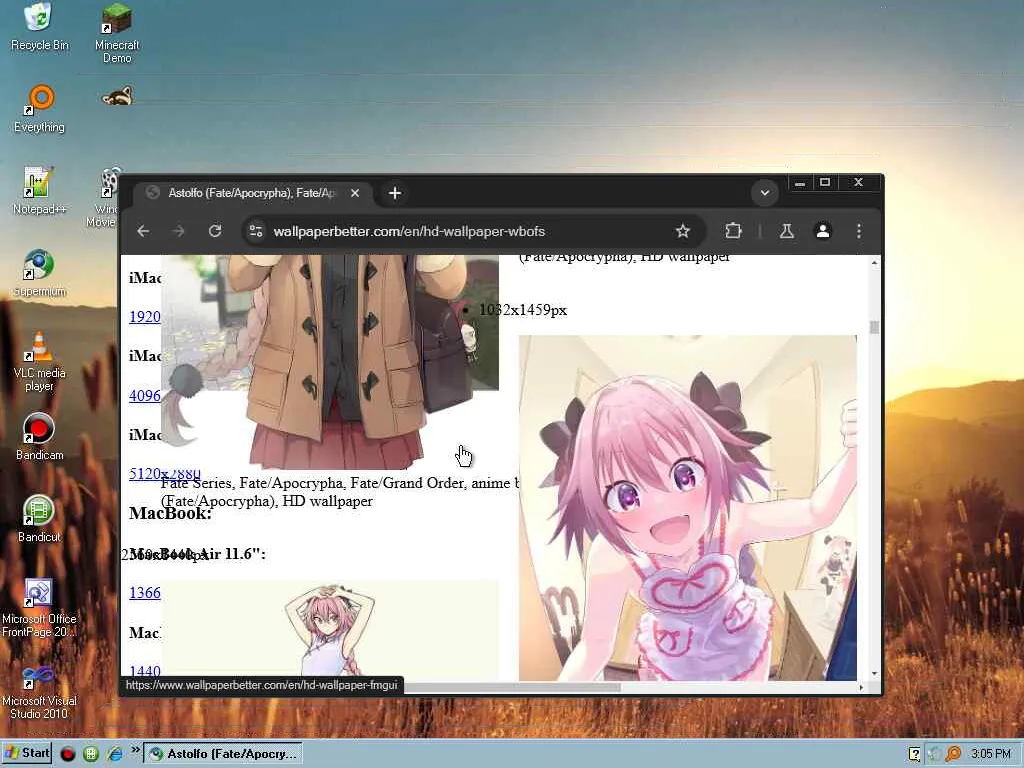1024x768 pixels.
Task: Click the scroll up arrow
Action: tap(874, 263)
